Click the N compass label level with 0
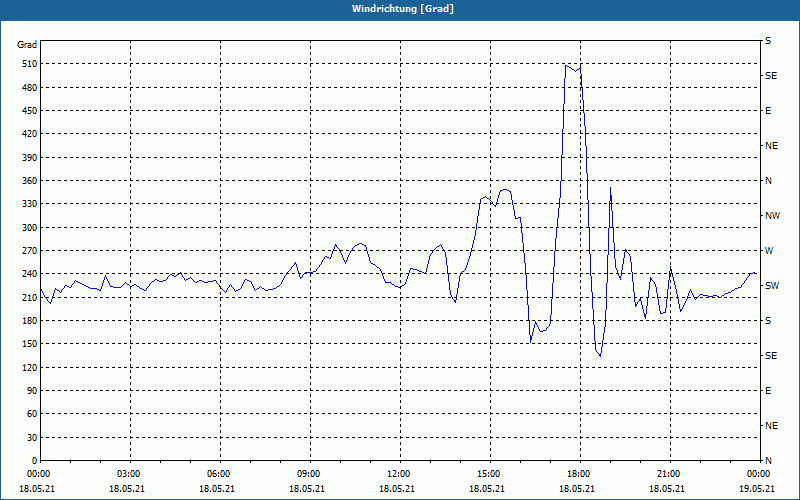This screenshot has width=800, height=500. pos(768,460)
